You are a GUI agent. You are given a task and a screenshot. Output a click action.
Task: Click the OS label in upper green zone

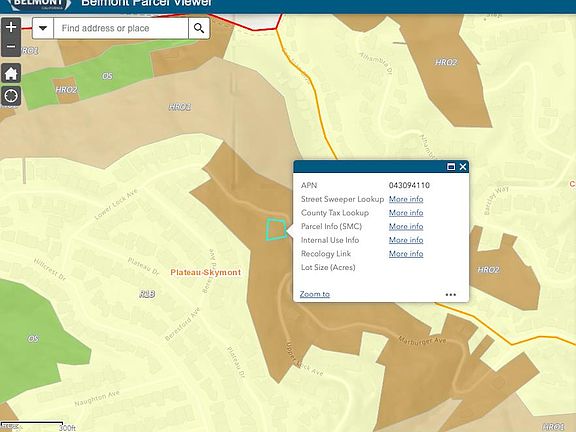pos(107,76)
